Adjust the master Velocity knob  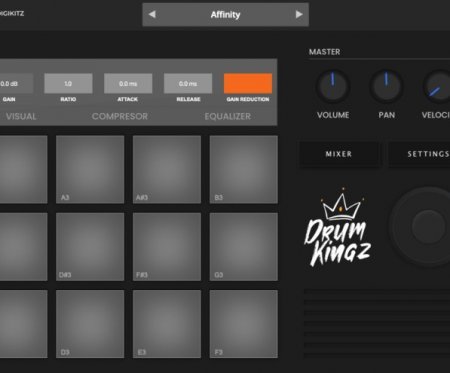coord(438,86)
